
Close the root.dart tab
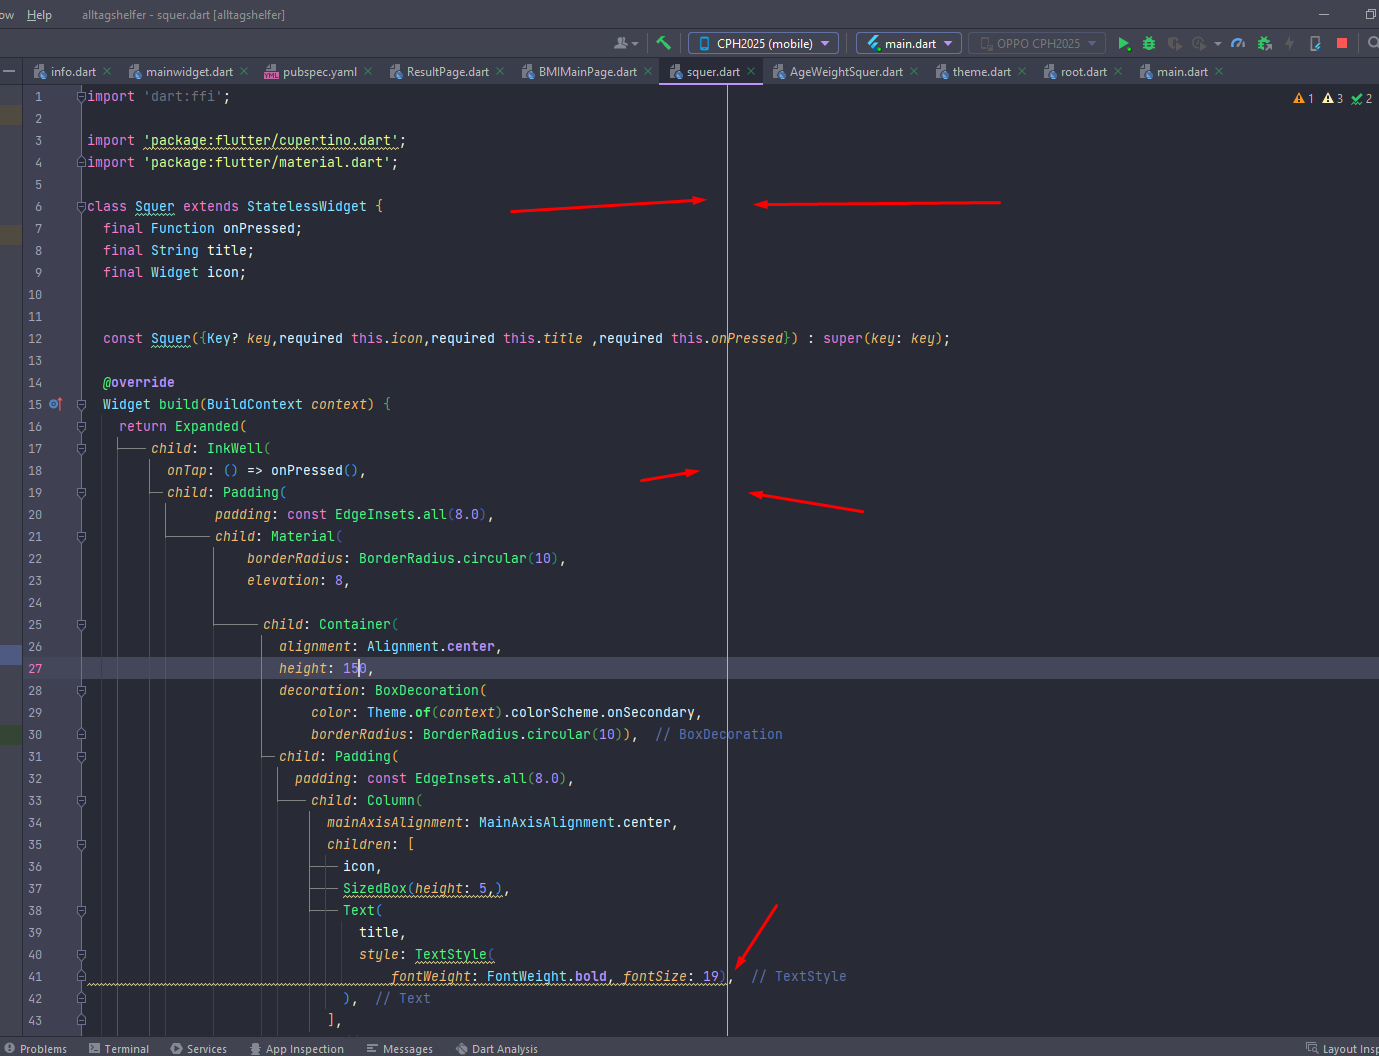coord(1118,71)
